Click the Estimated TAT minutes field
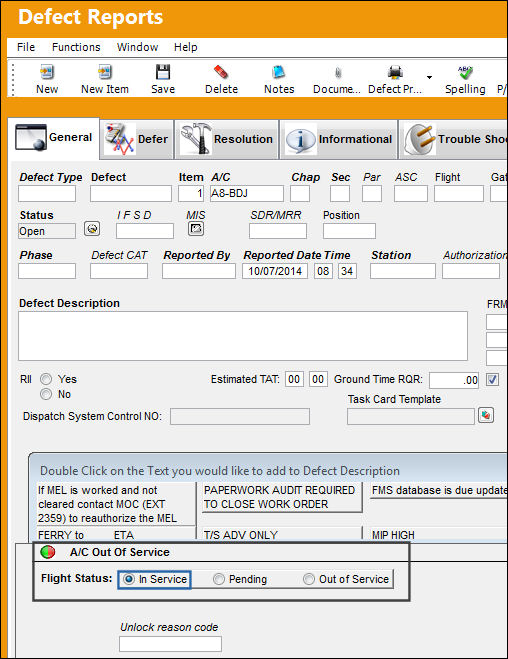Screen dimensions: 508x659 coord(318,380)
